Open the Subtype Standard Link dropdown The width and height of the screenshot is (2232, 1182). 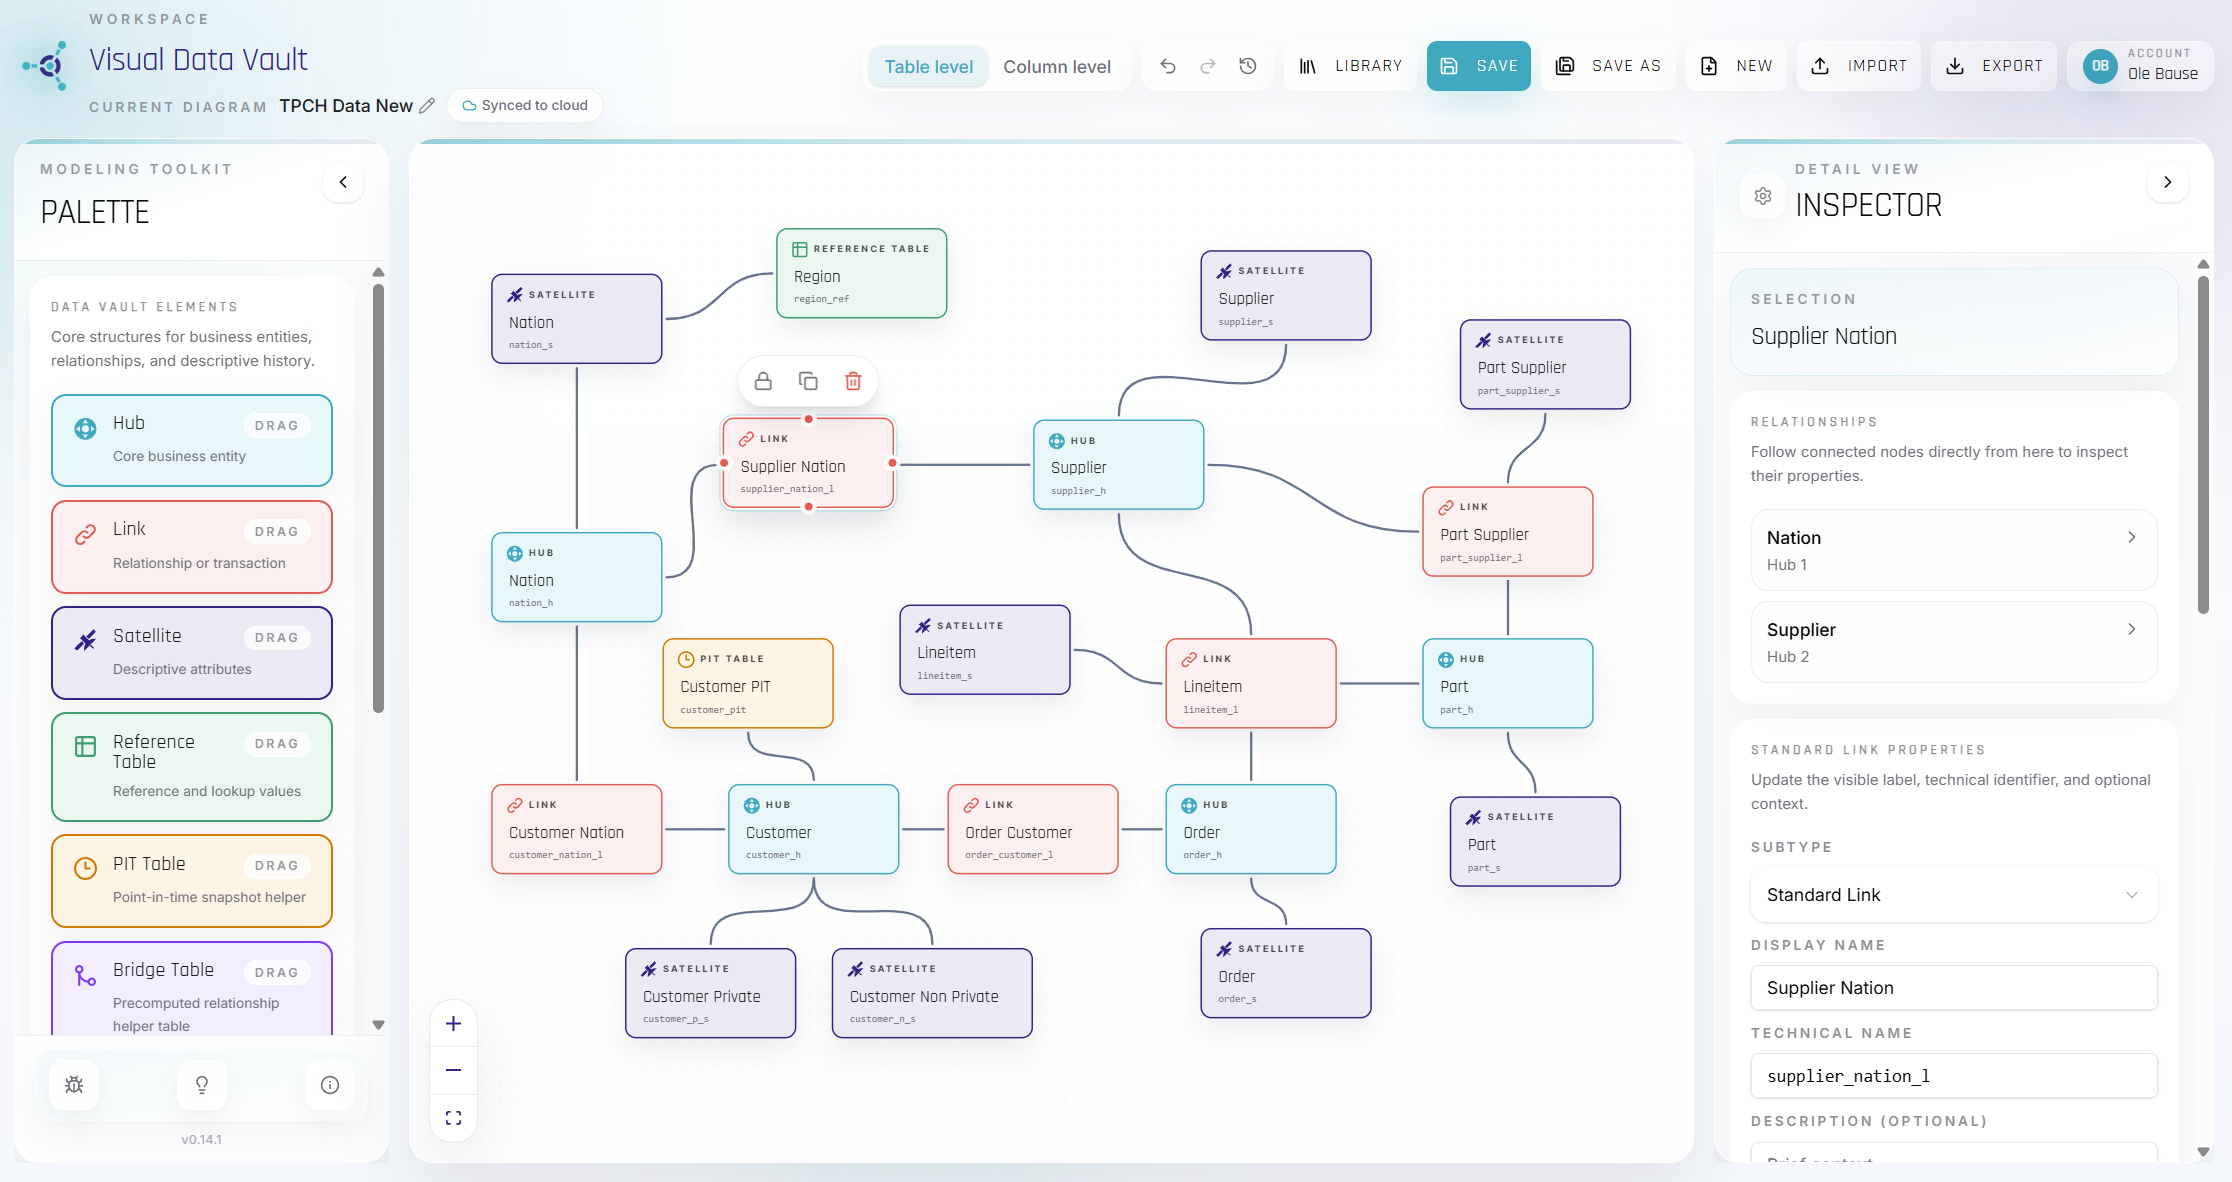[1953, 895]
